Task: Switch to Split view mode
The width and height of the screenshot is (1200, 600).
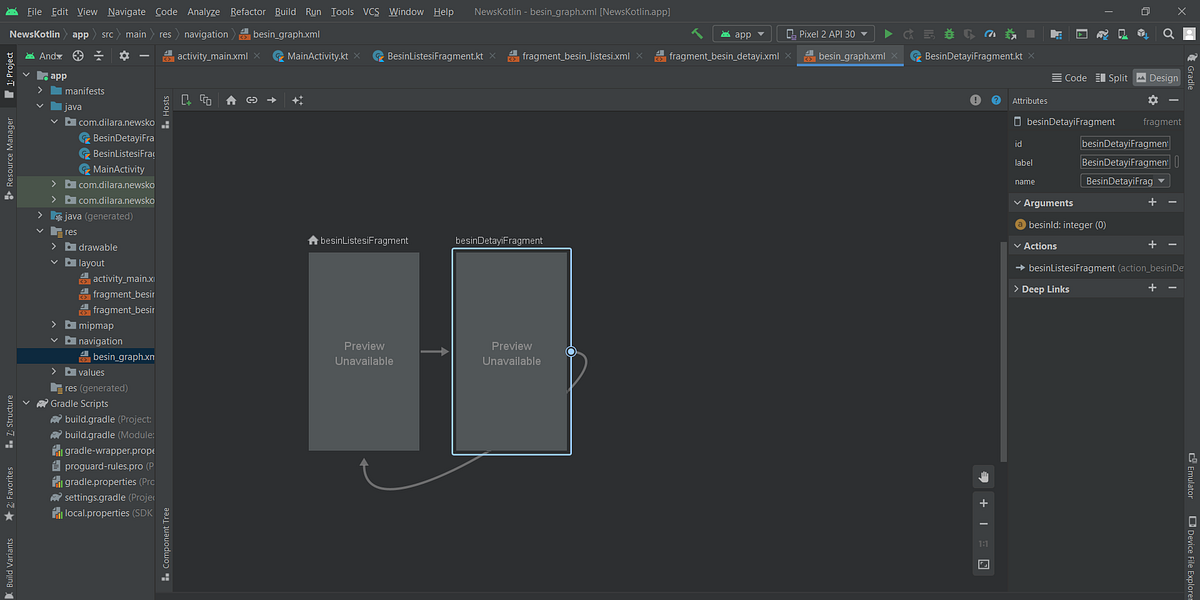Action: pyautogui.click(x=1111, y=78)
